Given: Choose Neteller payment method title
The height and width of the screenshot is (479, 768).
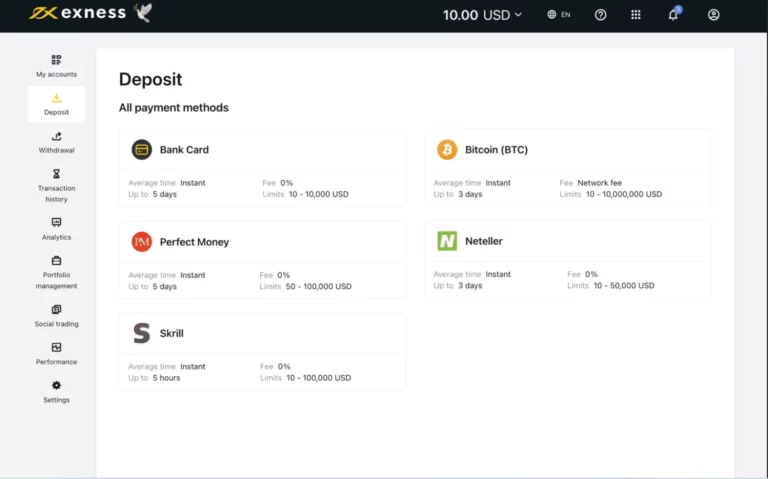Looking at the screenshot, I should click(483, 241).
